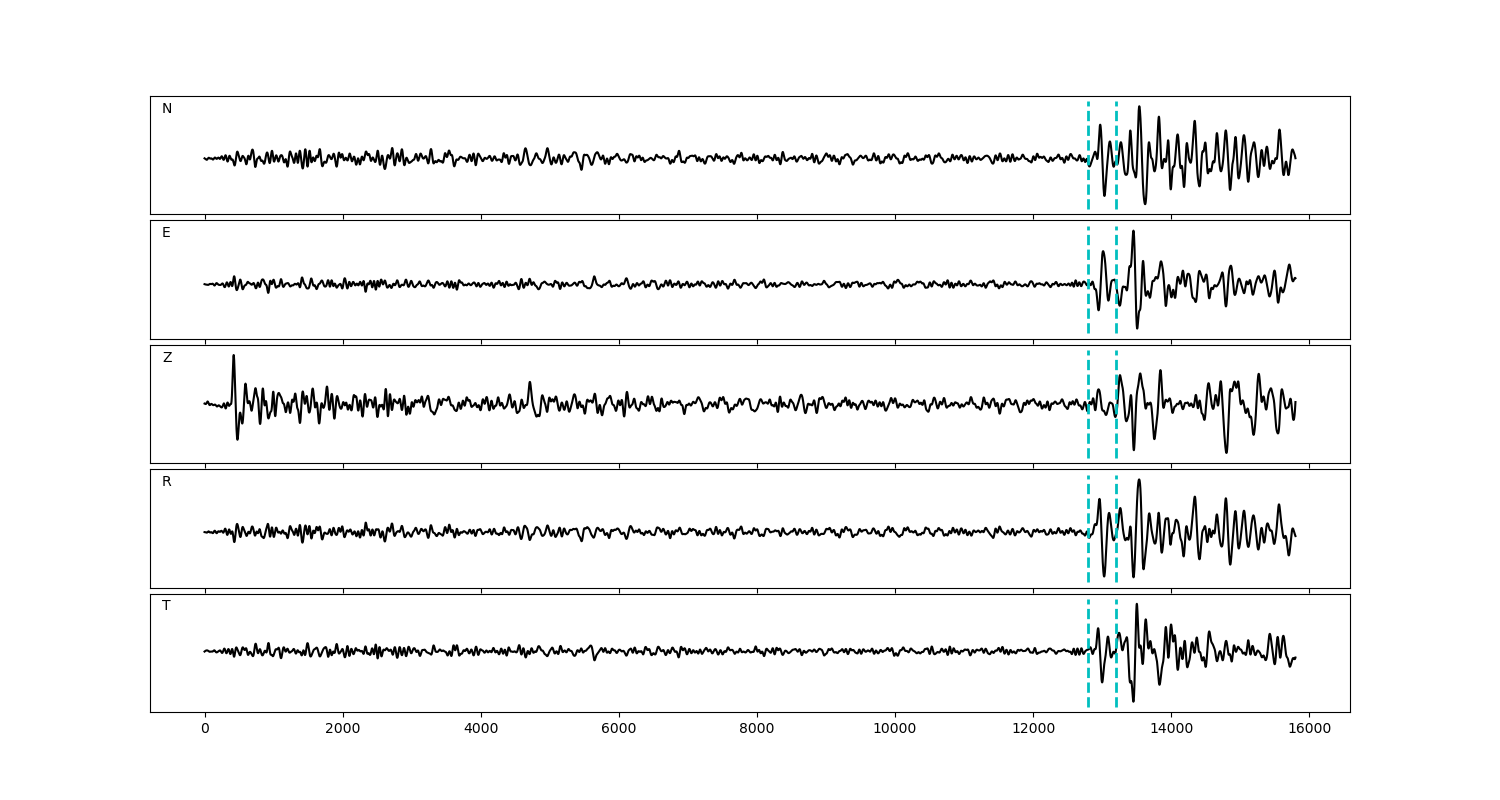
Task: Click the 12000 x-axis tick label
Action: coord(1033,729)
